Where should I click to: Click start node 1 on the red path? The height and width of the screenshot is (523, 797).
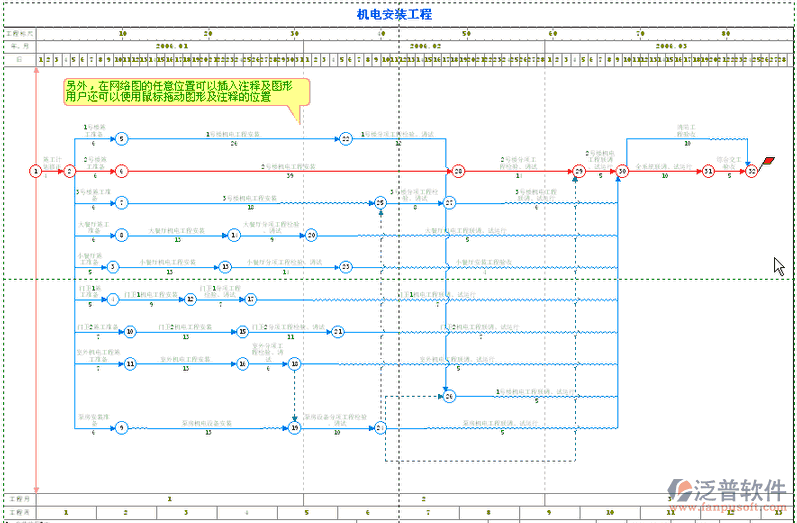click(36, 171)
